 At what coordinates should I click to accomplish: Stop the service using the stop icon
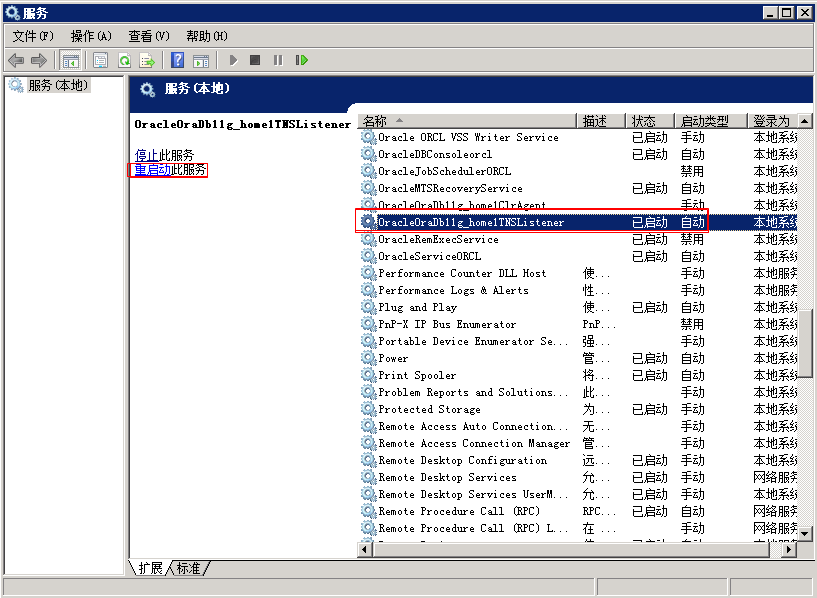[x=256, y=60]
